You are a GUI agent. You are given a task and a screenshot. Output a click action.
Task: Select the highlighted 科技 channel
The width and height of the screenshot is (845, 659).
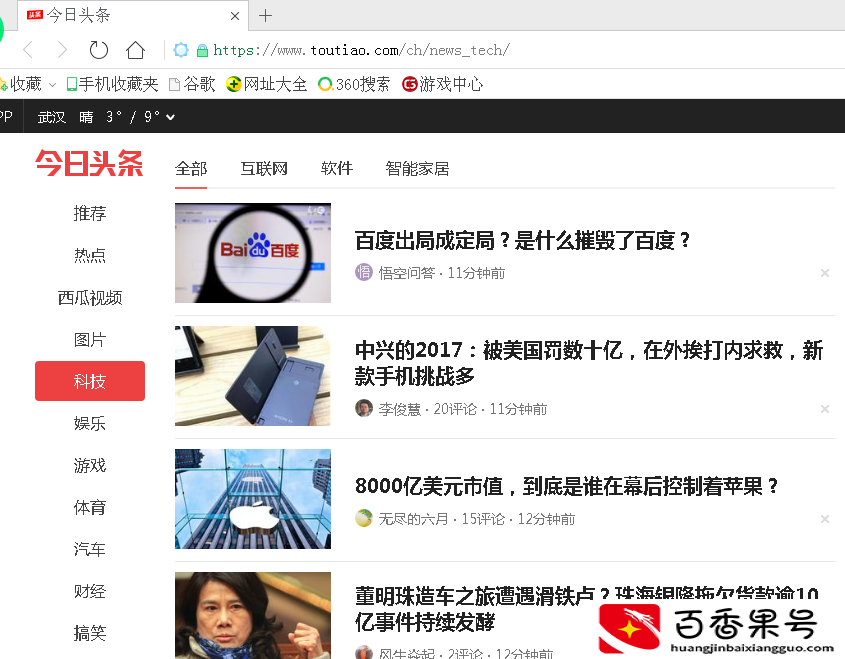point(90,381)
